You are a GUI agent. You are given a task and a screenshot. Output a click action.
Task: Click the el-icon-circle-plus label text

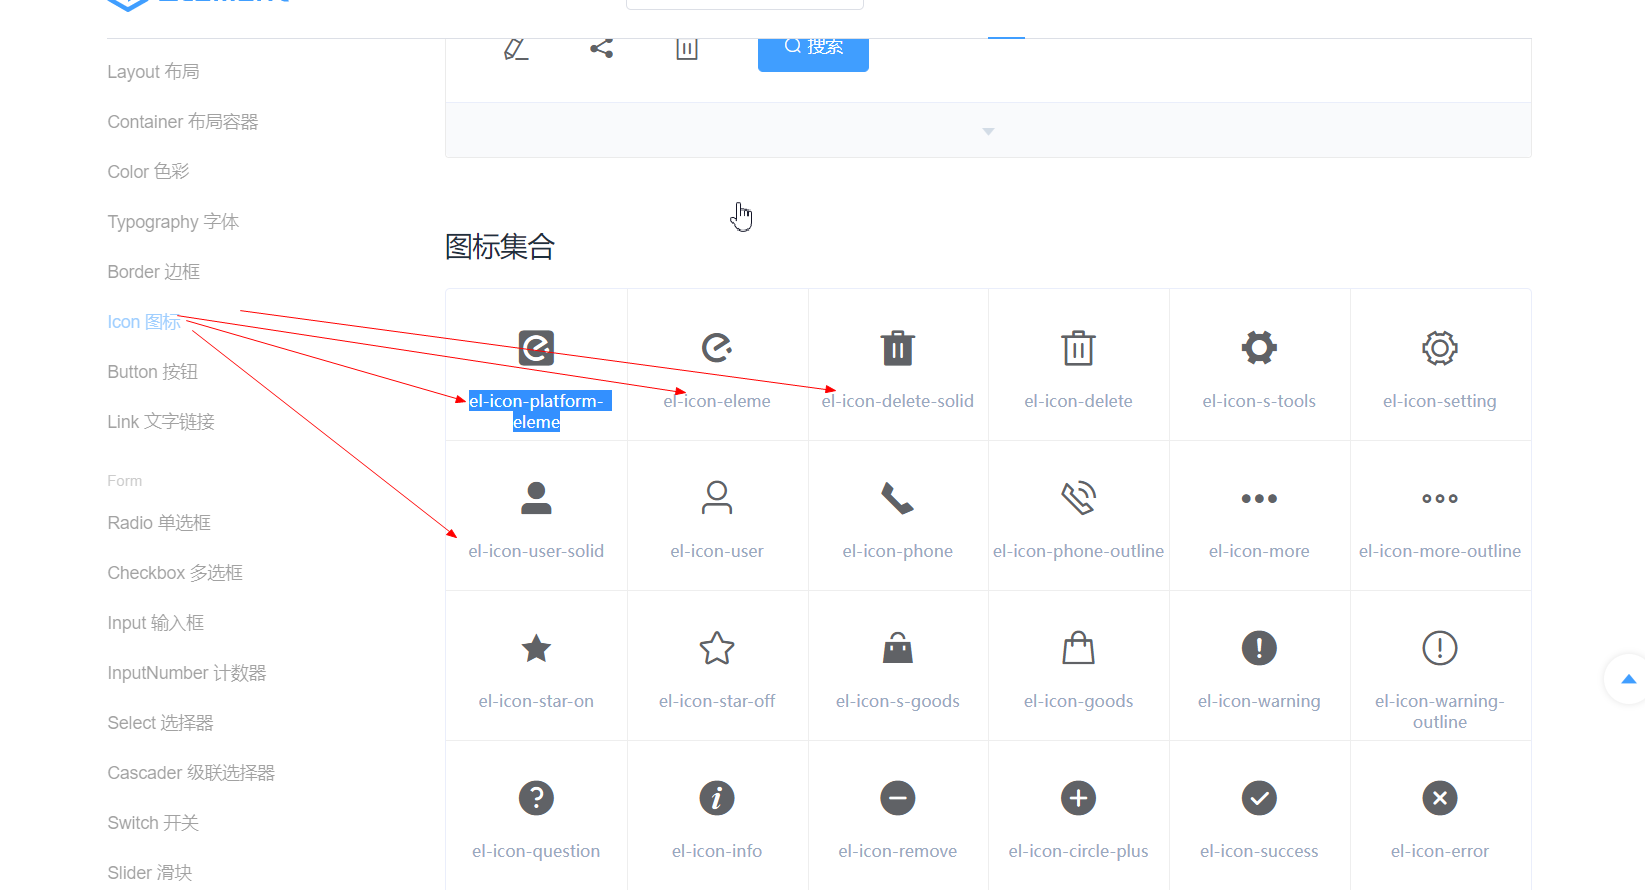(x=1078, y=851)
